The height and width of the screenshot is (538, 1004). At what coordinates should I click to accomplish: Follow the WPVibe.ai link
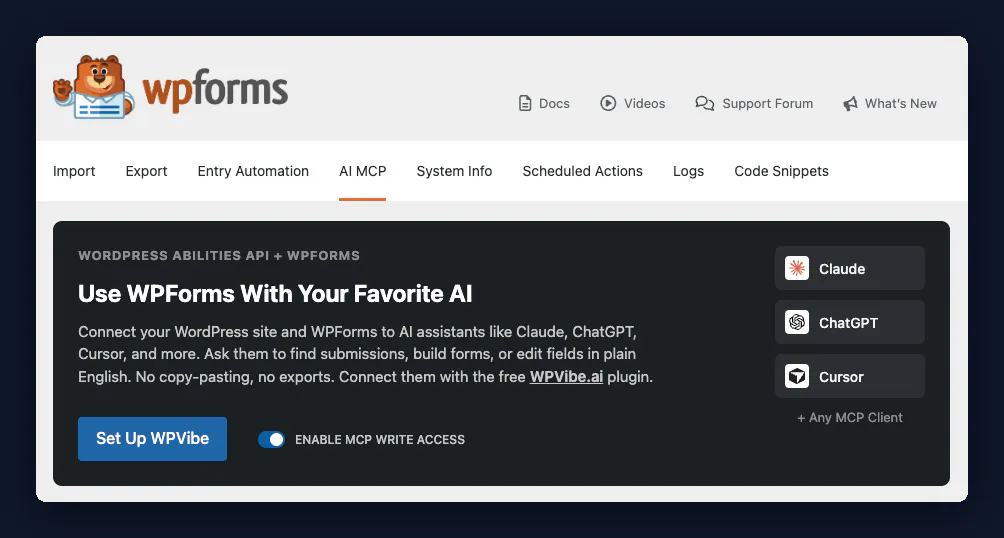pos(566,377)
